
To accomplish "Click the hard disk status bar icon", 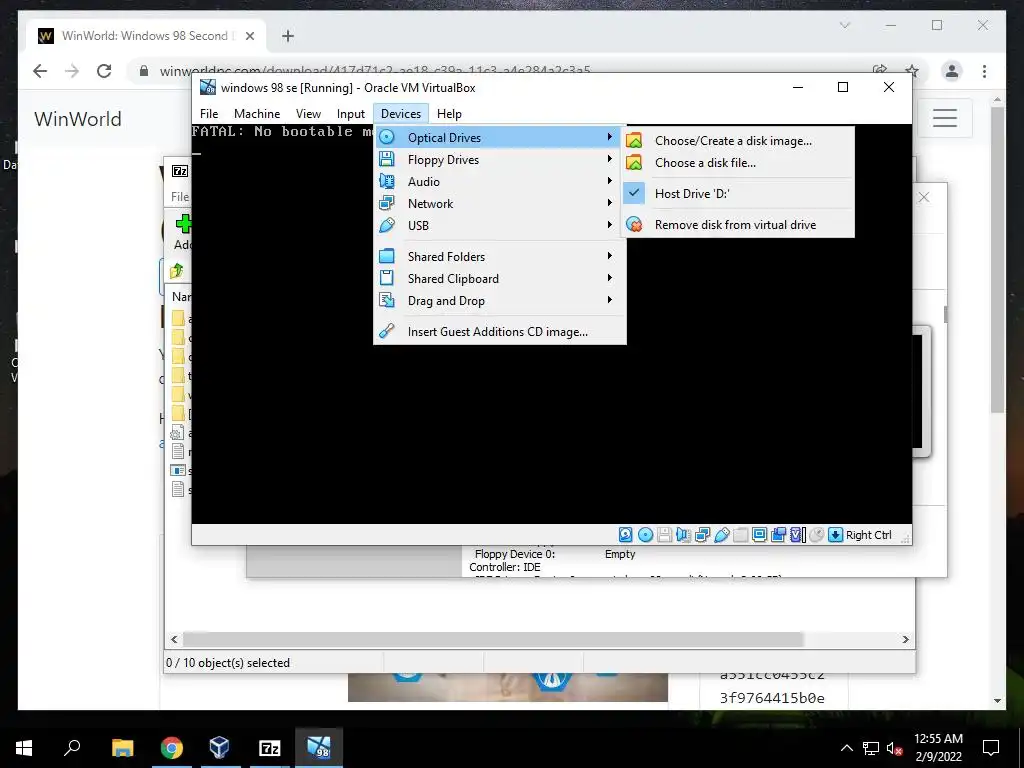I will click(626, 535).
